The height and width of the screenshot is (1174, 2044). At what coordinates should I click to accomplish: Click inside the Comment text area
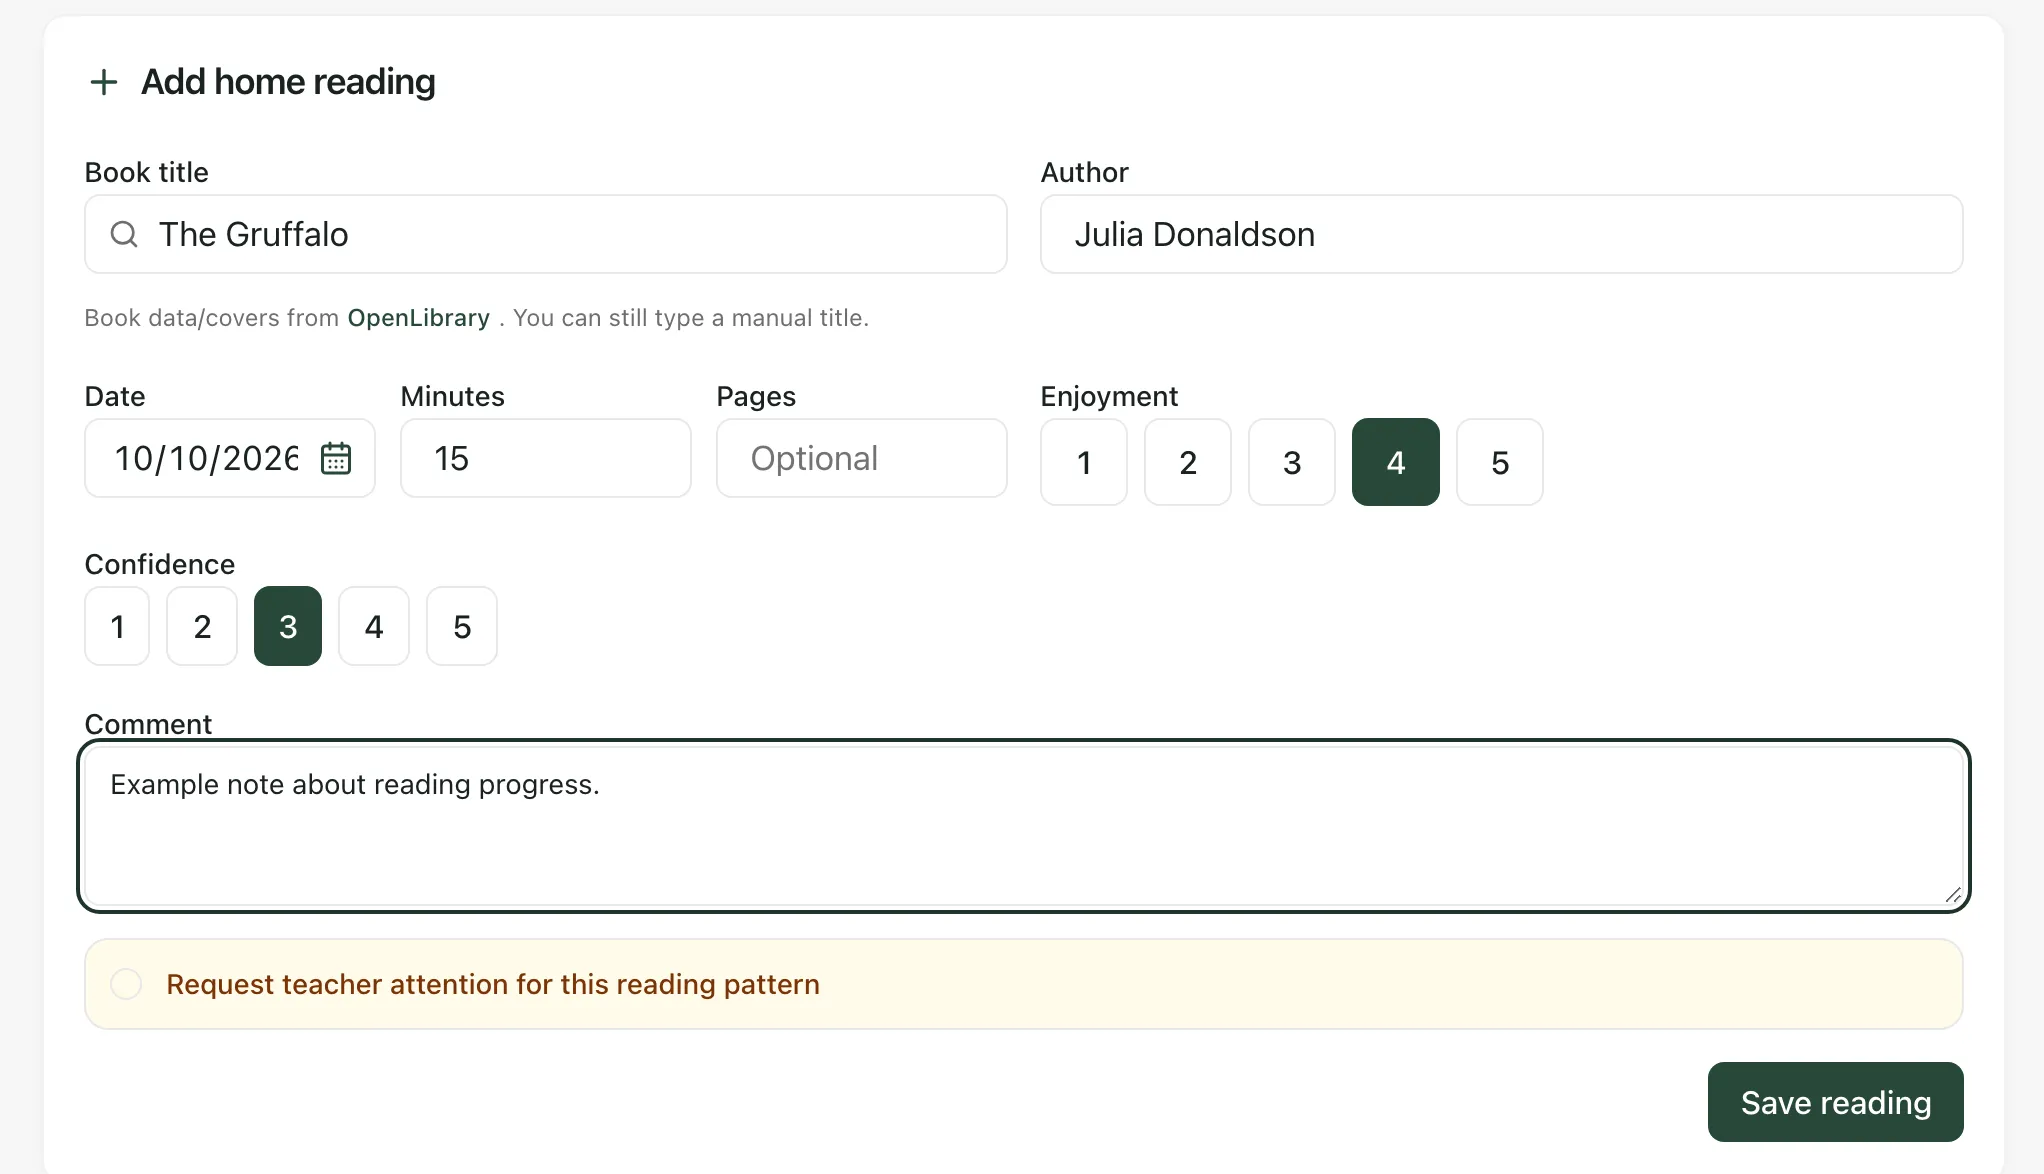point(1024,826)
